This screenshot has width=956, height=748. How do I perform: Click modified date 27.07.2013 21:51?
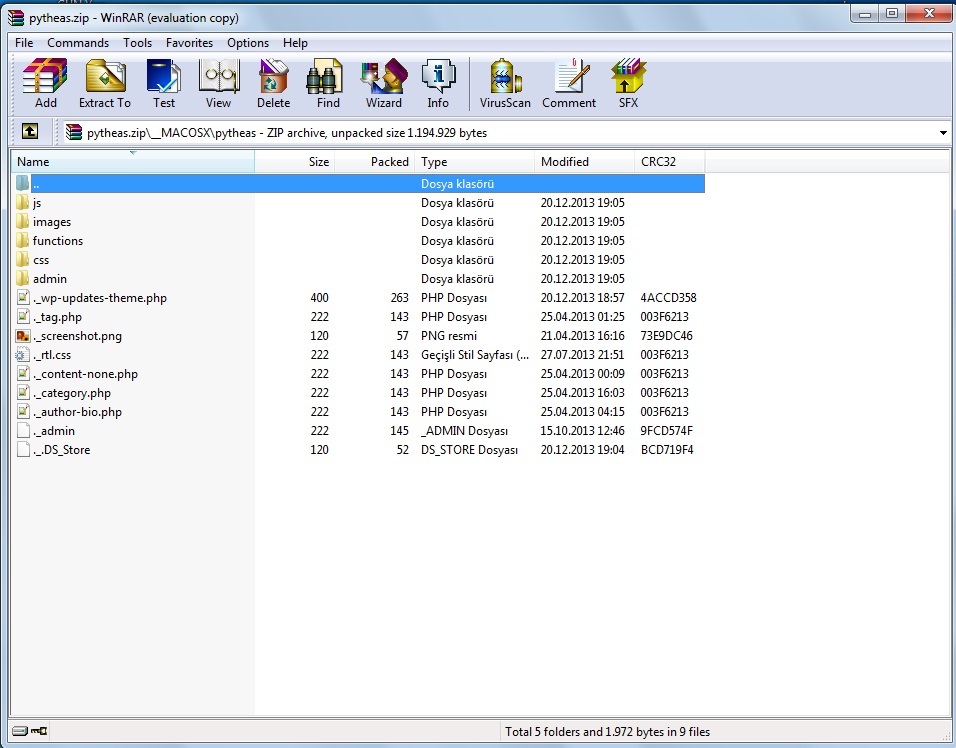coord(582,354)
